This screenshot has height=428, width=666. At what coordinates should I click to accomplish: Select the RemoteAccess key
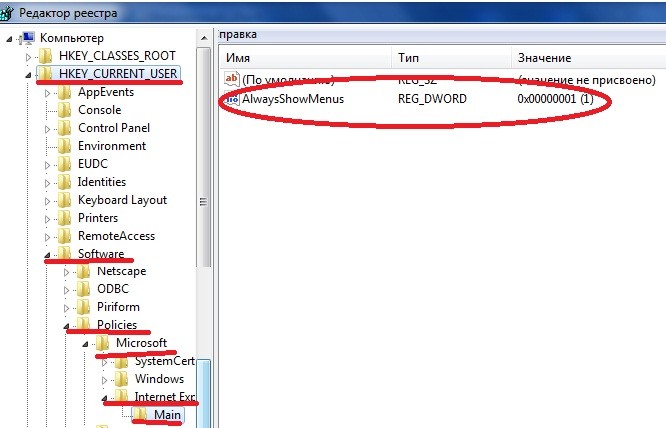116,236
